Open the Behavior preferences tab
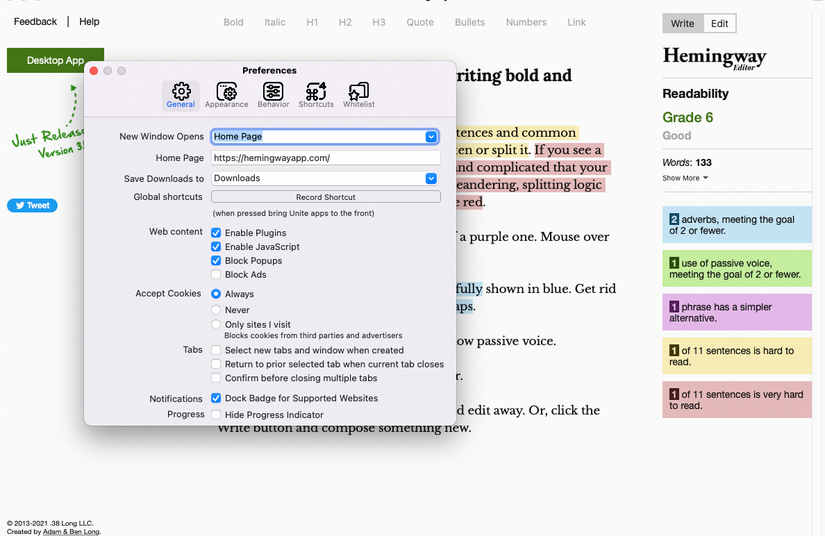Viewport: 825px width, 536px height. pyautogui.click(x=273, y=95)
